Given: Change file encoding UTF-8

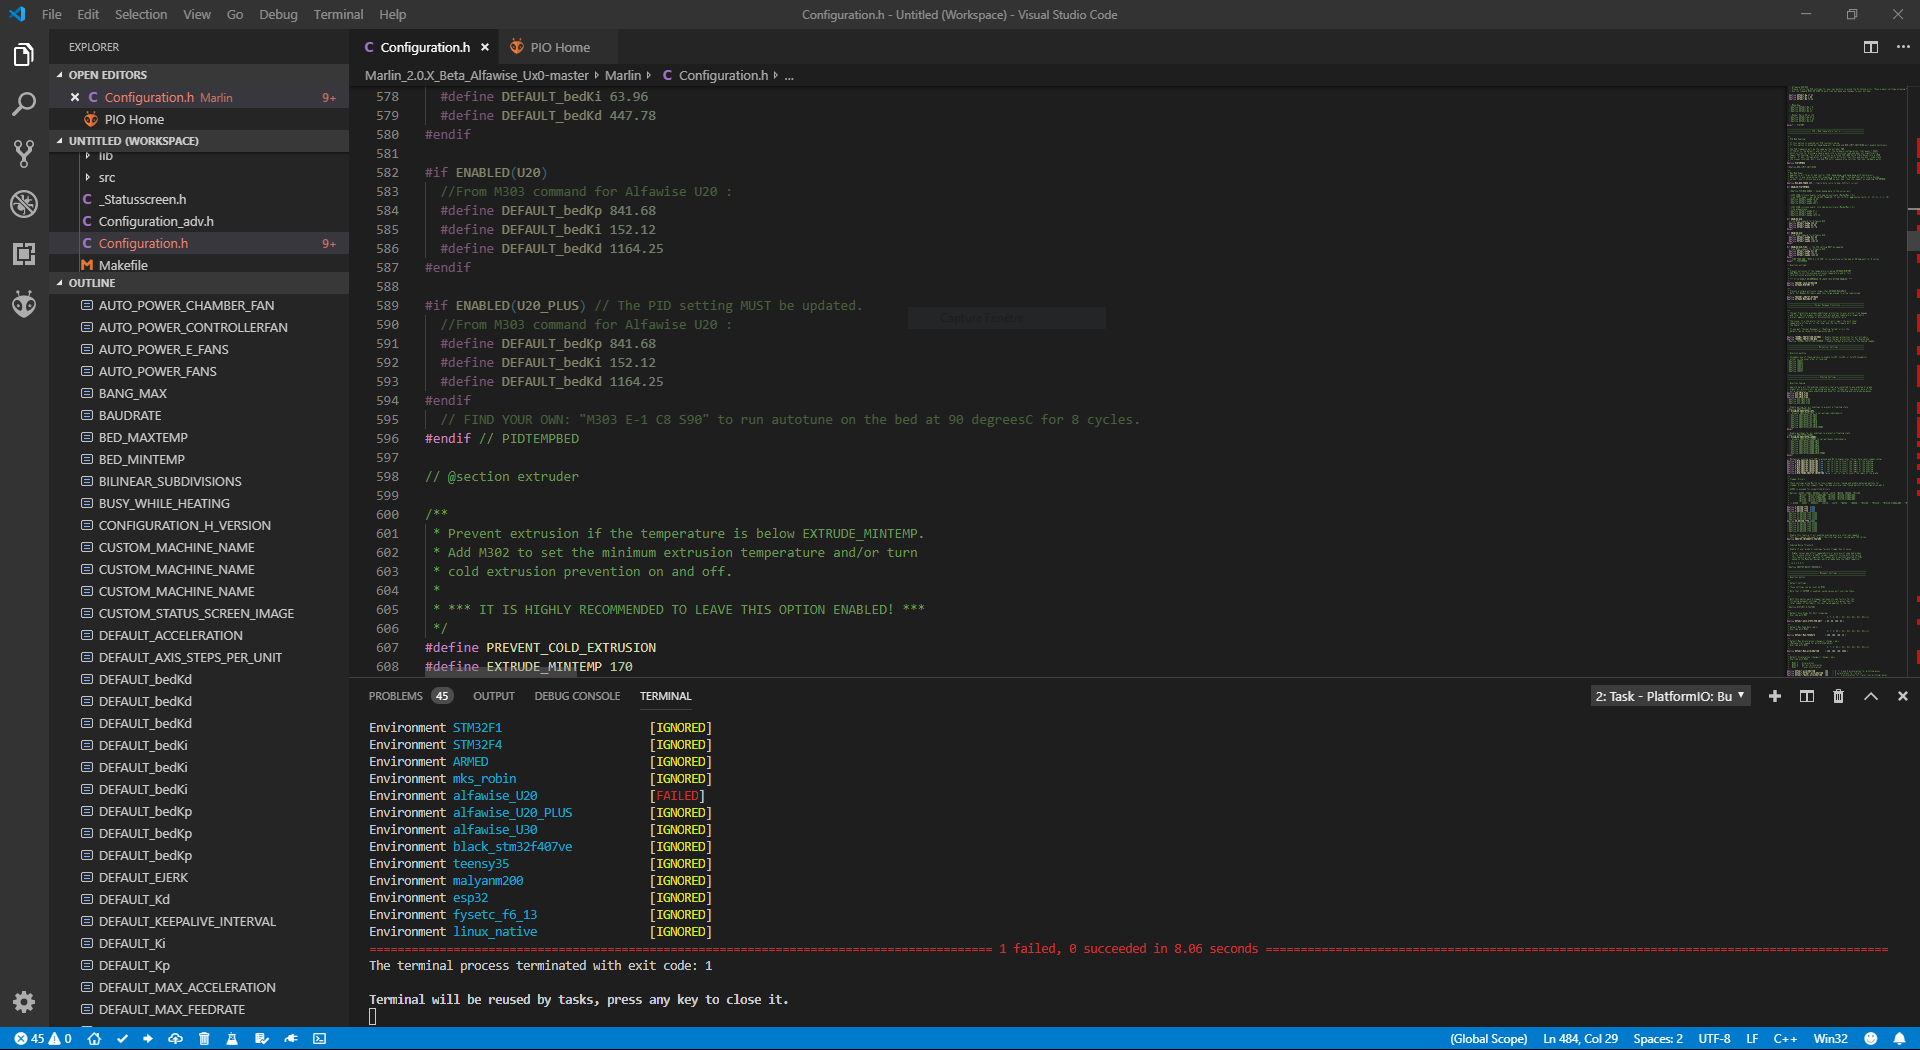Looking at the screenshot, I should point(1714,1039).
